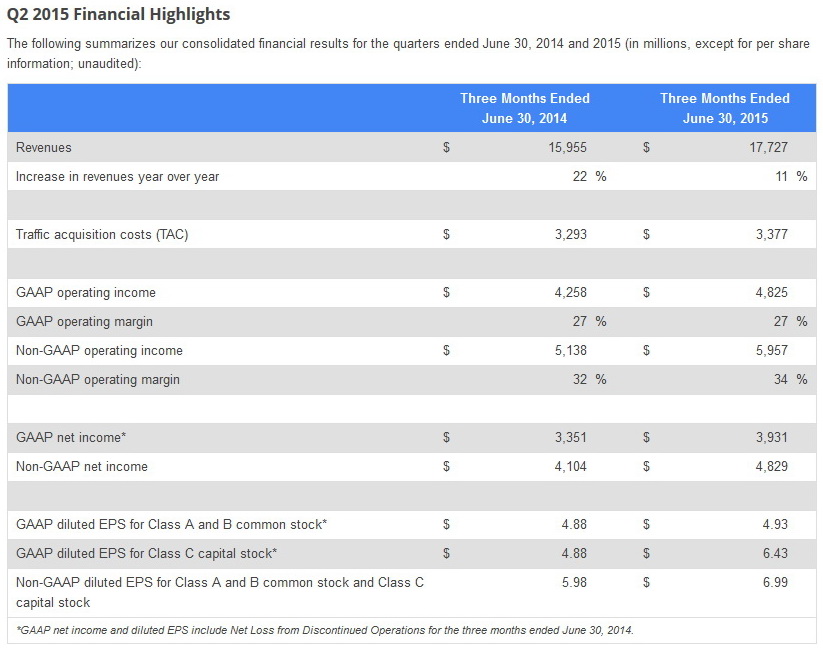Select the Three Months Ended June 30, 2015 header

tap(725, 108)
